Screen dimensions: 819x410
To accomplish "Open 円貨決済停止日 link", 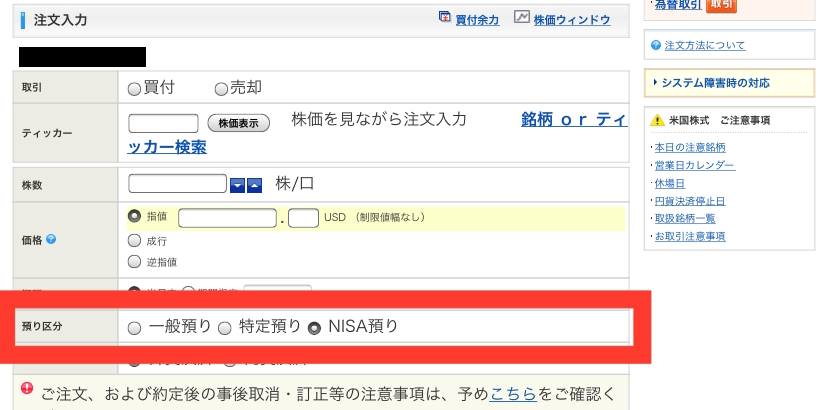I will click(690, 201).
